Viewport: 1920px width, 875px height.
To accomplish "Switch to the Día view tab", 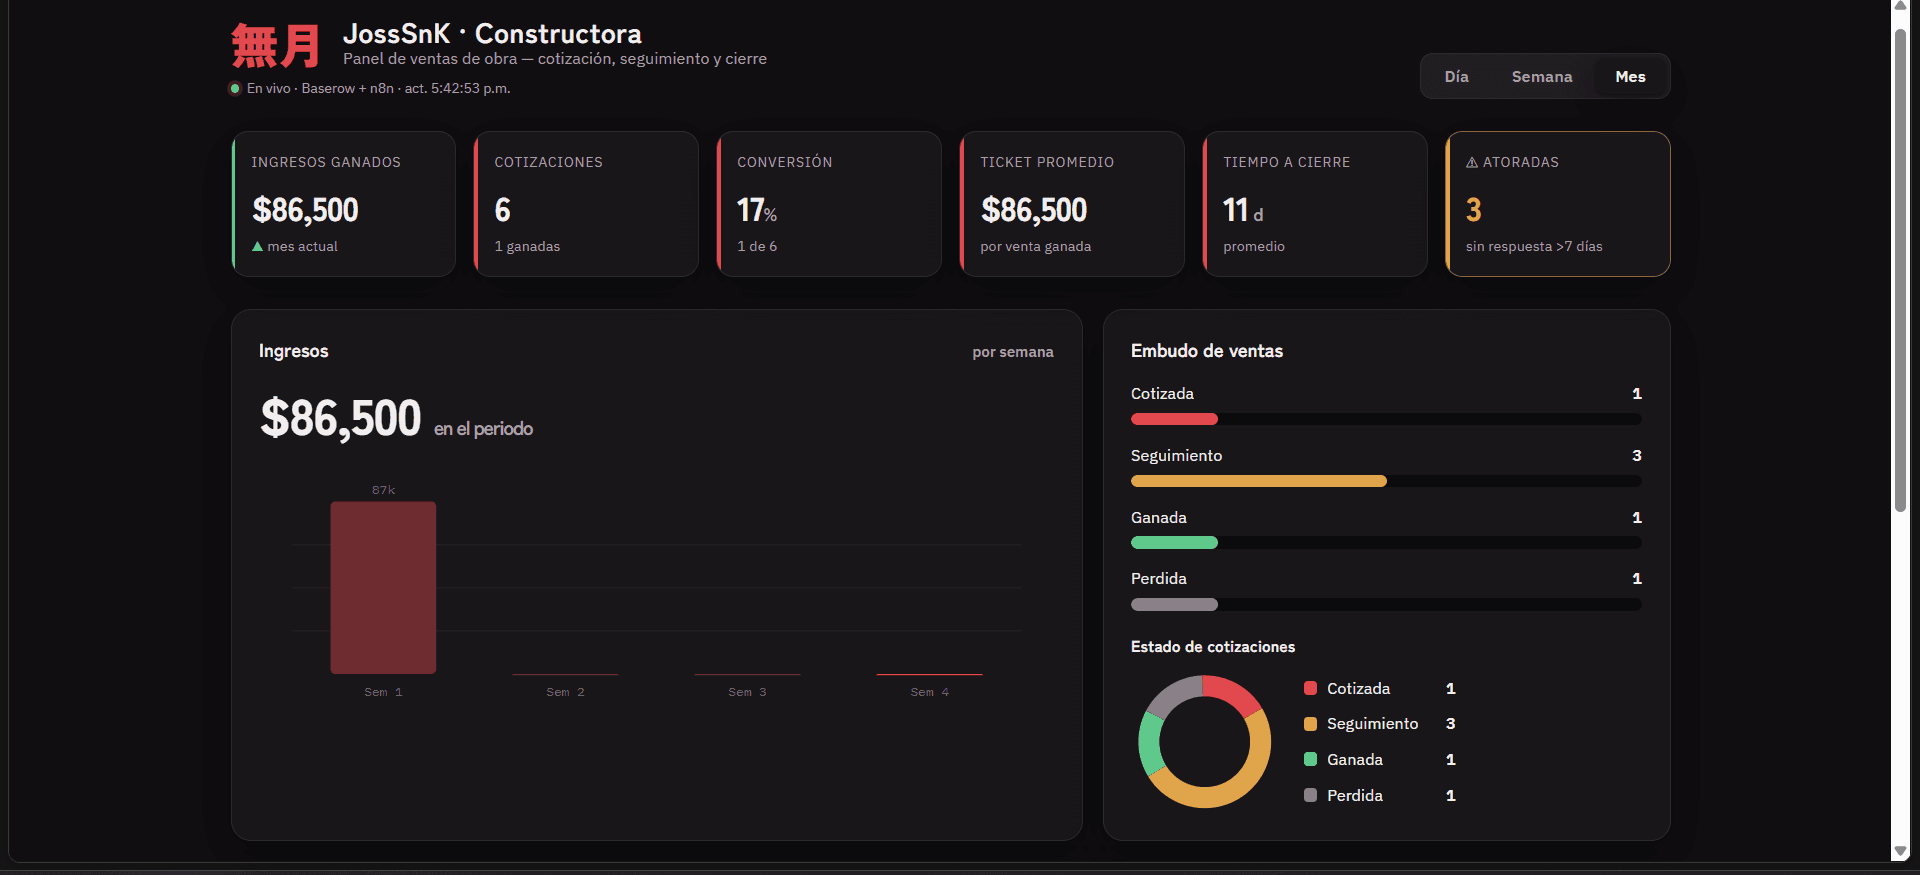I will [1456, 77].
